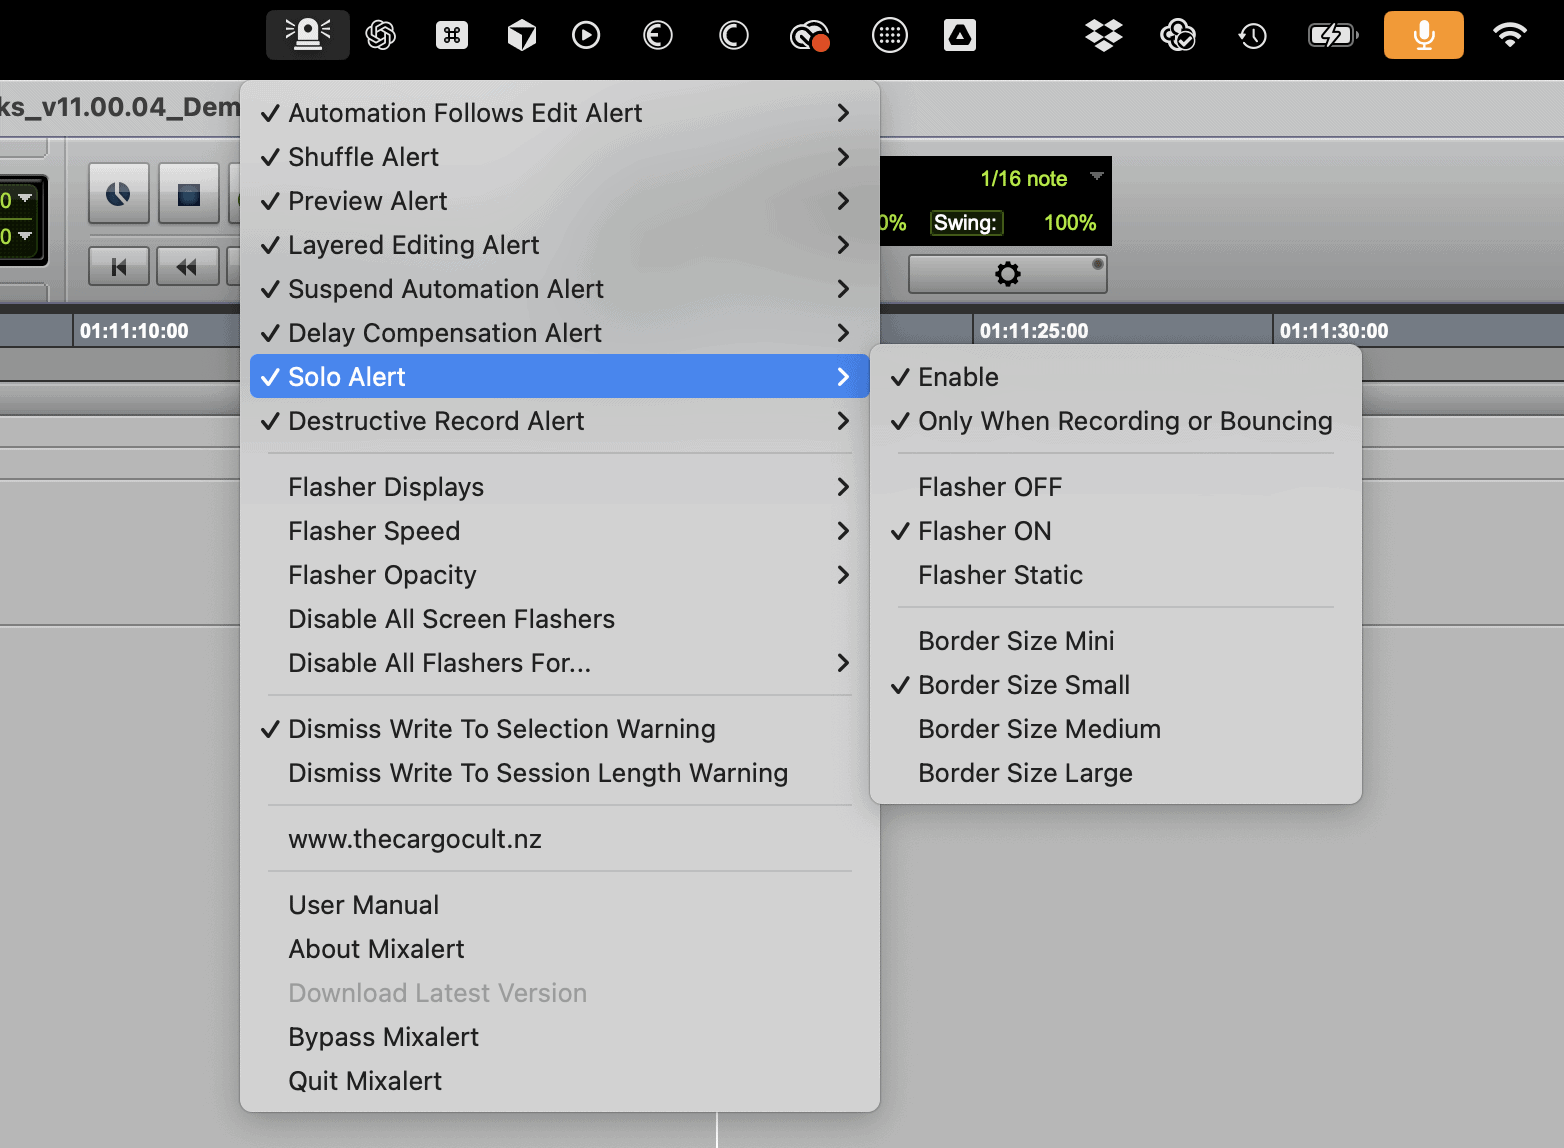This screenshot has width=1564, height=1148.
Task: Select Bypass Mixalert menu item
Action: 383,1037
